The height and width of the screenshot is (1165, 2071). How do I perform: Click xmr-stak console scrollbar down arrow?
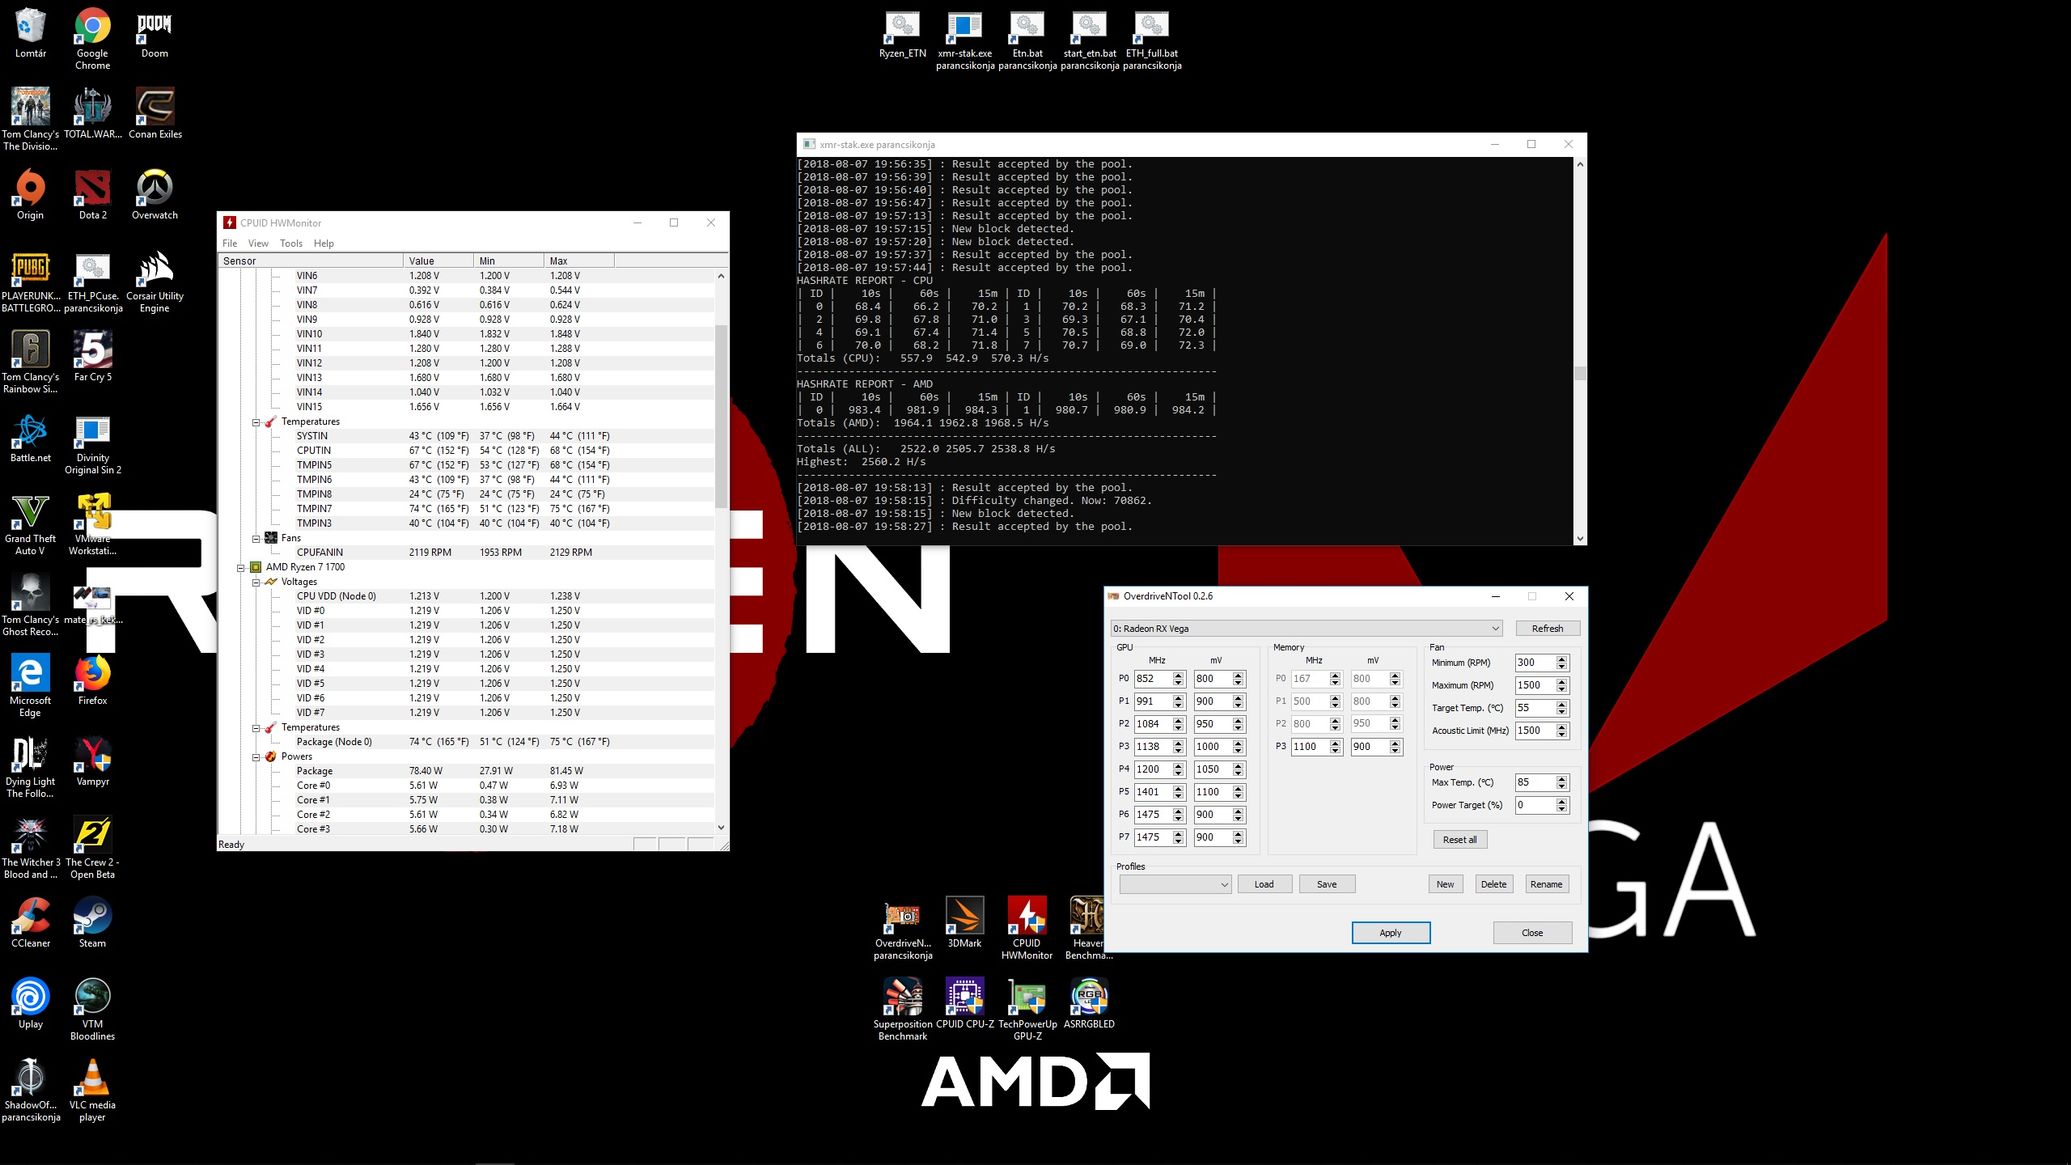point(1580,539)
